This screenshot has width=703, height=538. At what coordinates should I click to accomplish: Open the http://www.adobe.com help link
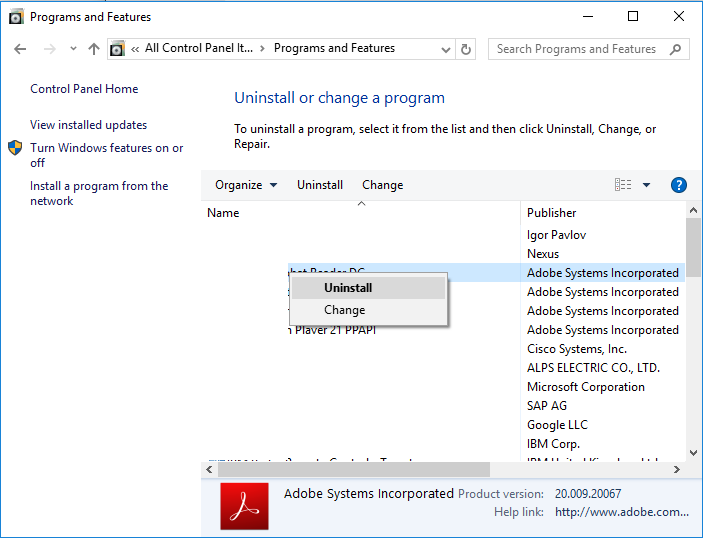coord(621,512)
